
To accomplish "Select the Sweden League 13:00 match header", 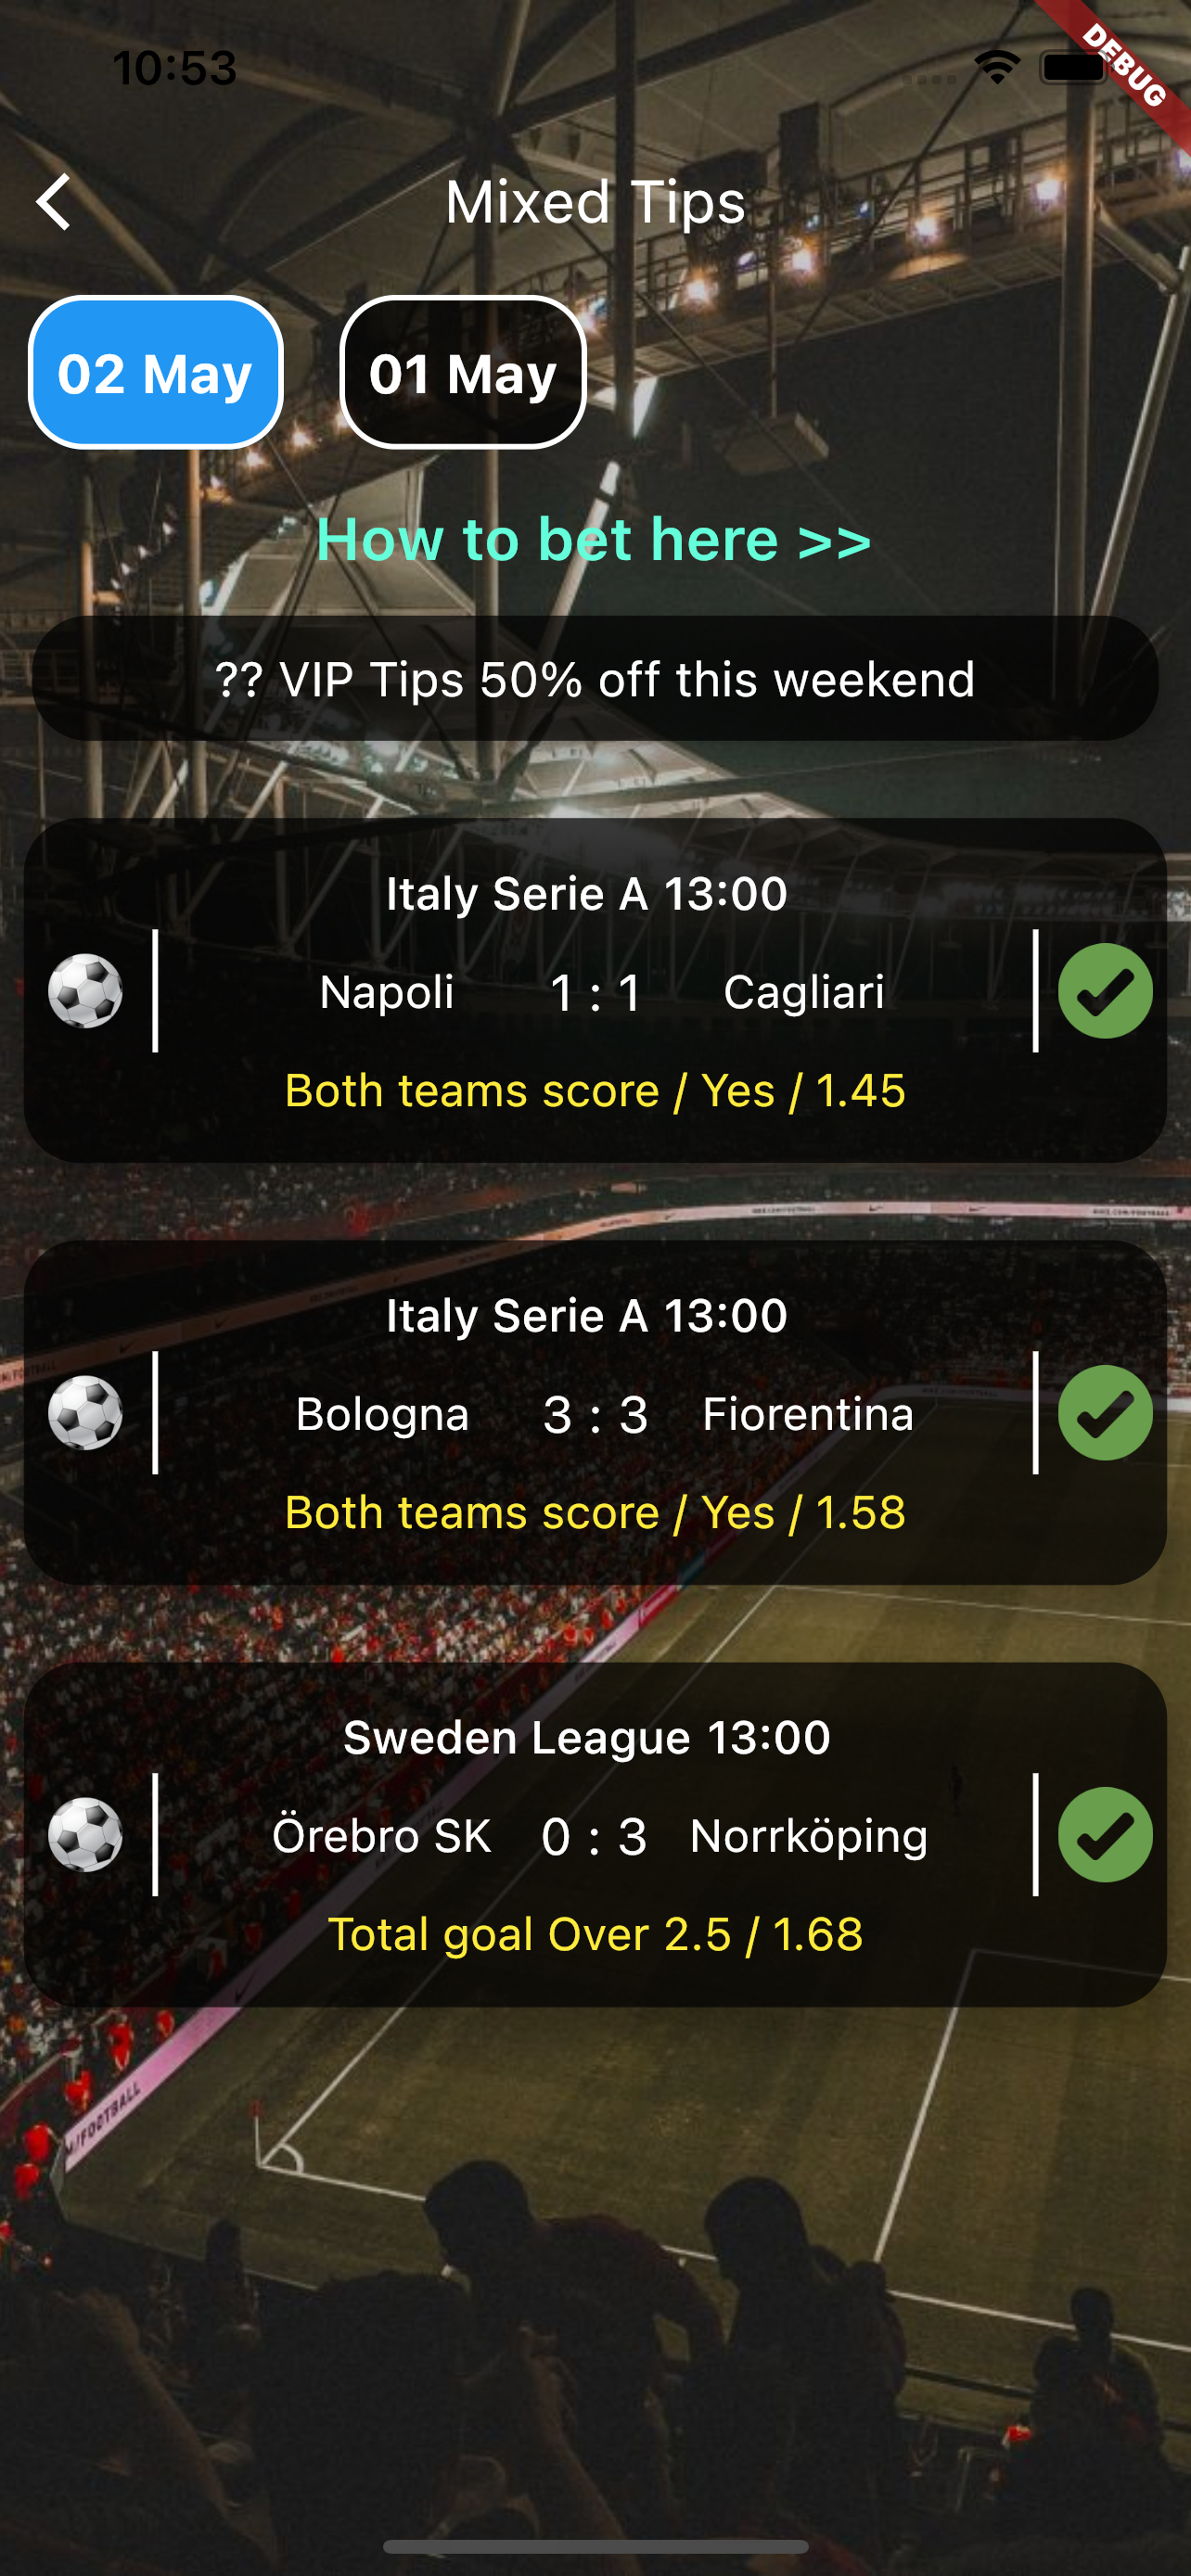I will (x=587, y=1738).
